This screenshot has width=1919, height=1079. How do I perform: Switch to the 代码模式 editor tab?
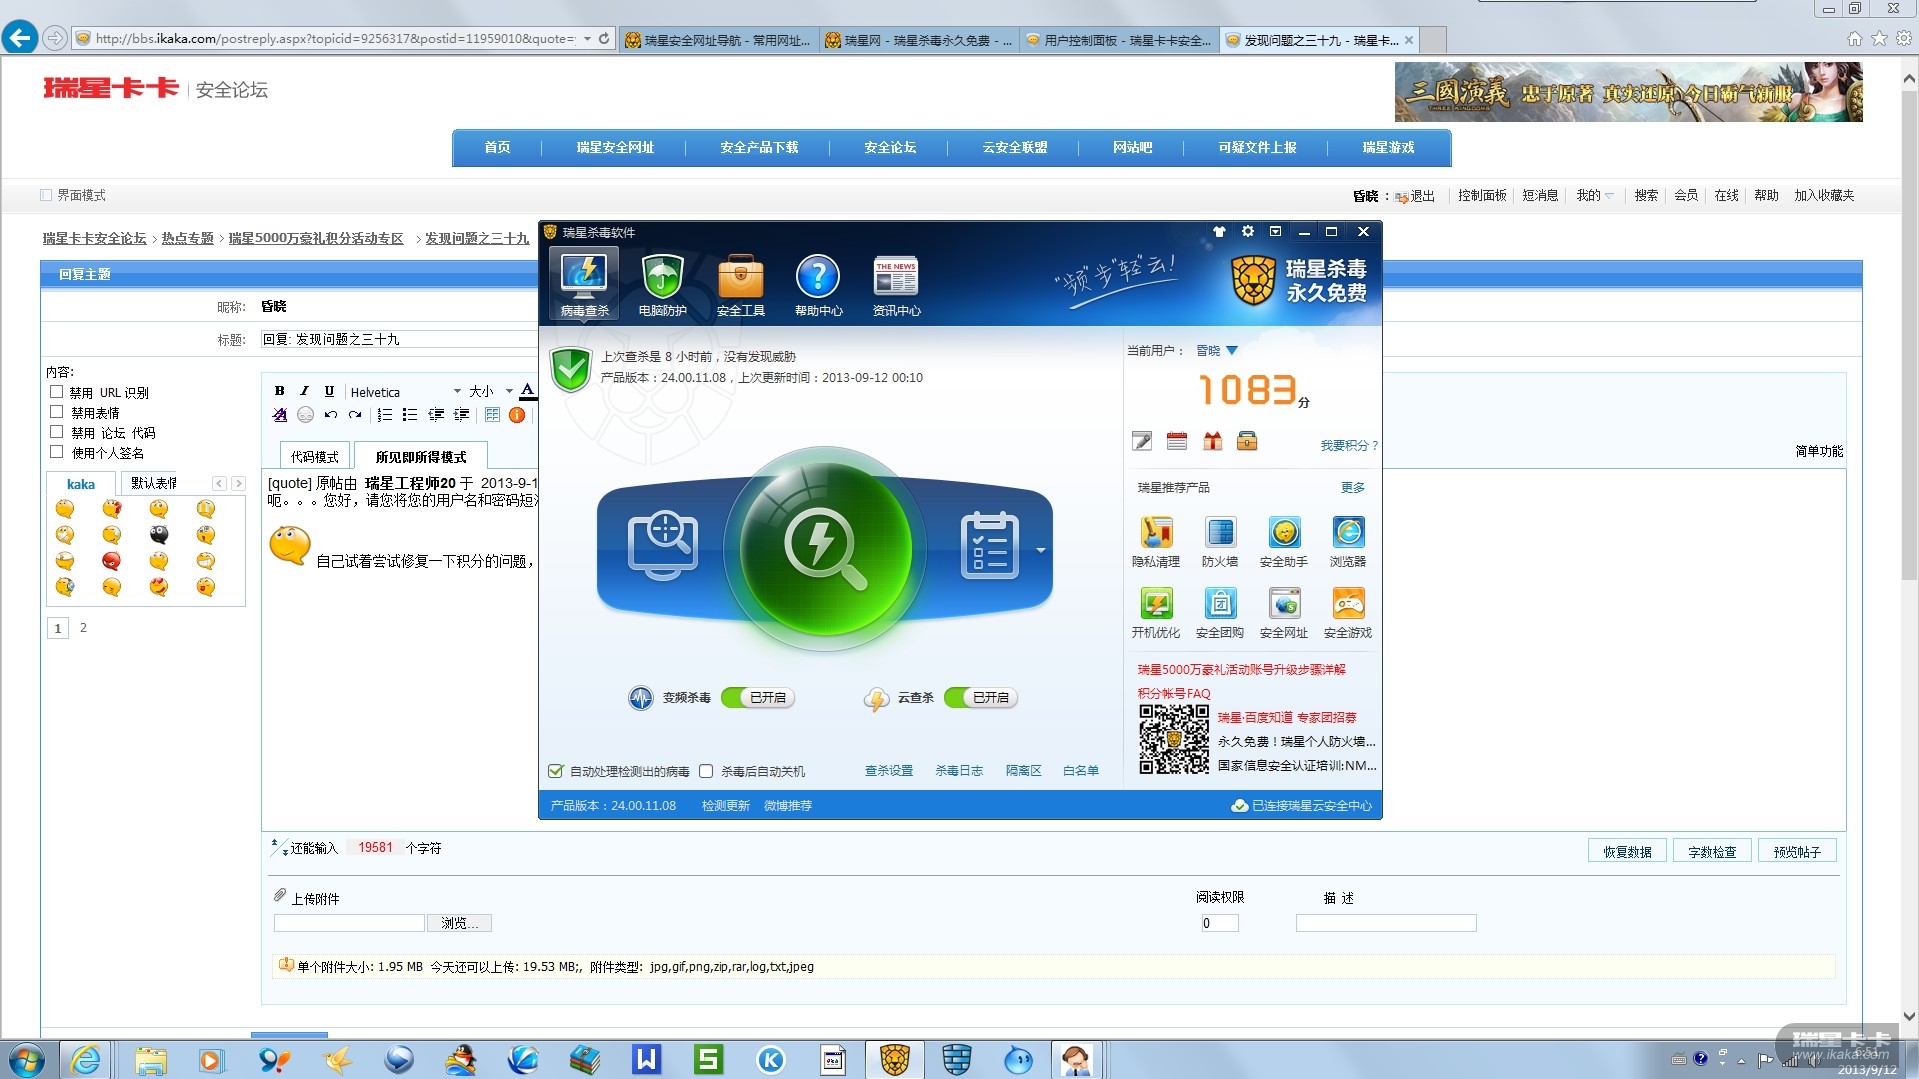pos(314,456)
